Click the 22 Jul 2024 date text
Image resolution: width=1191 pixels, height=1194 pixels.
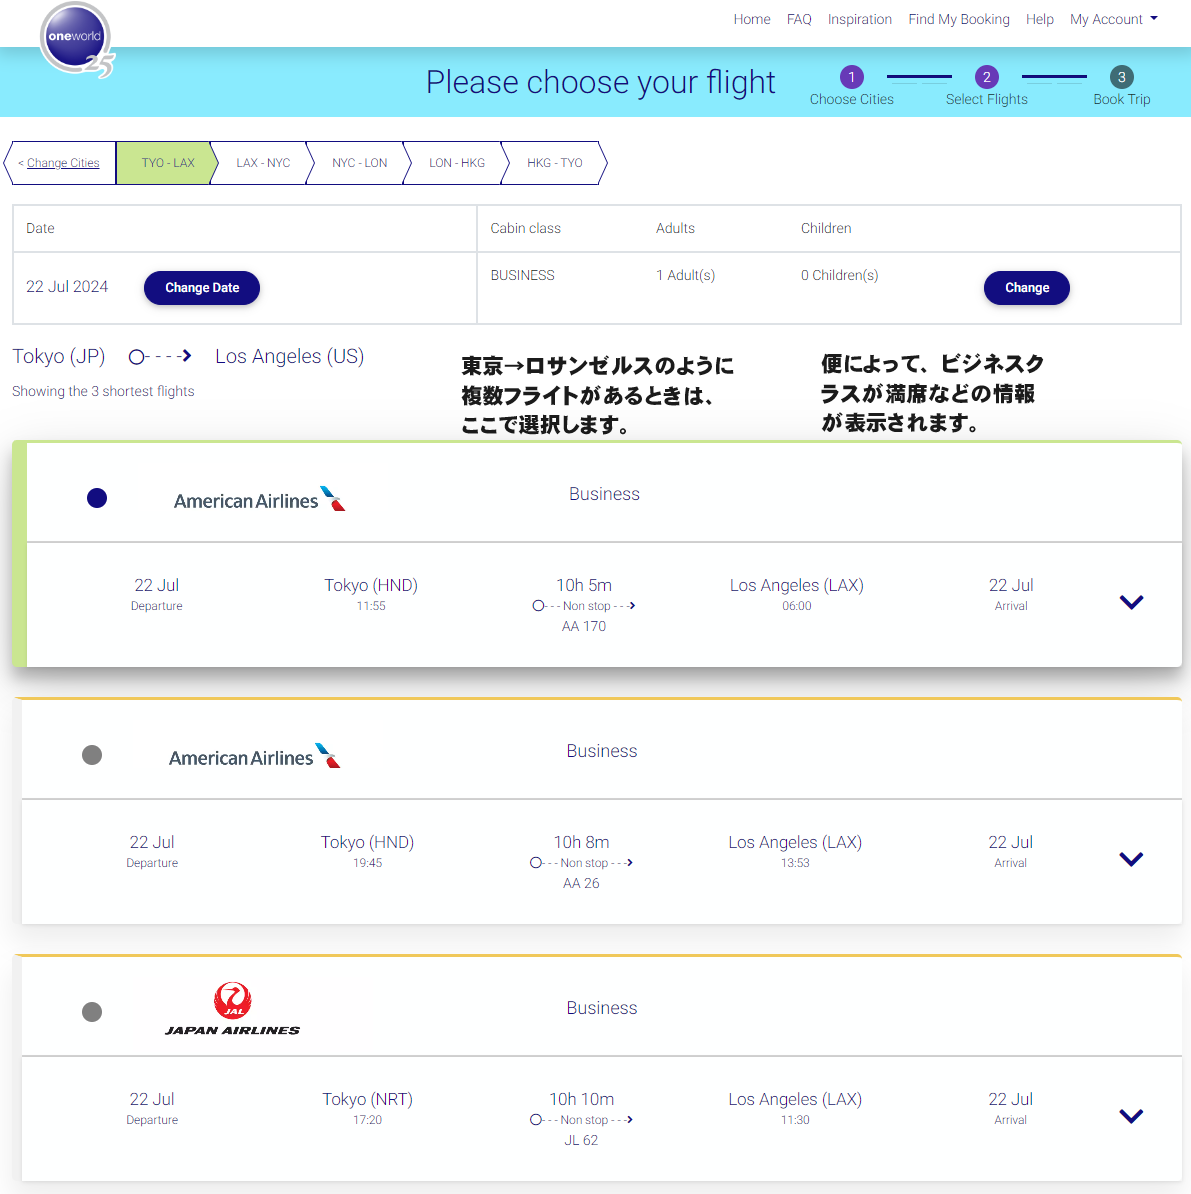coord(67,286)
